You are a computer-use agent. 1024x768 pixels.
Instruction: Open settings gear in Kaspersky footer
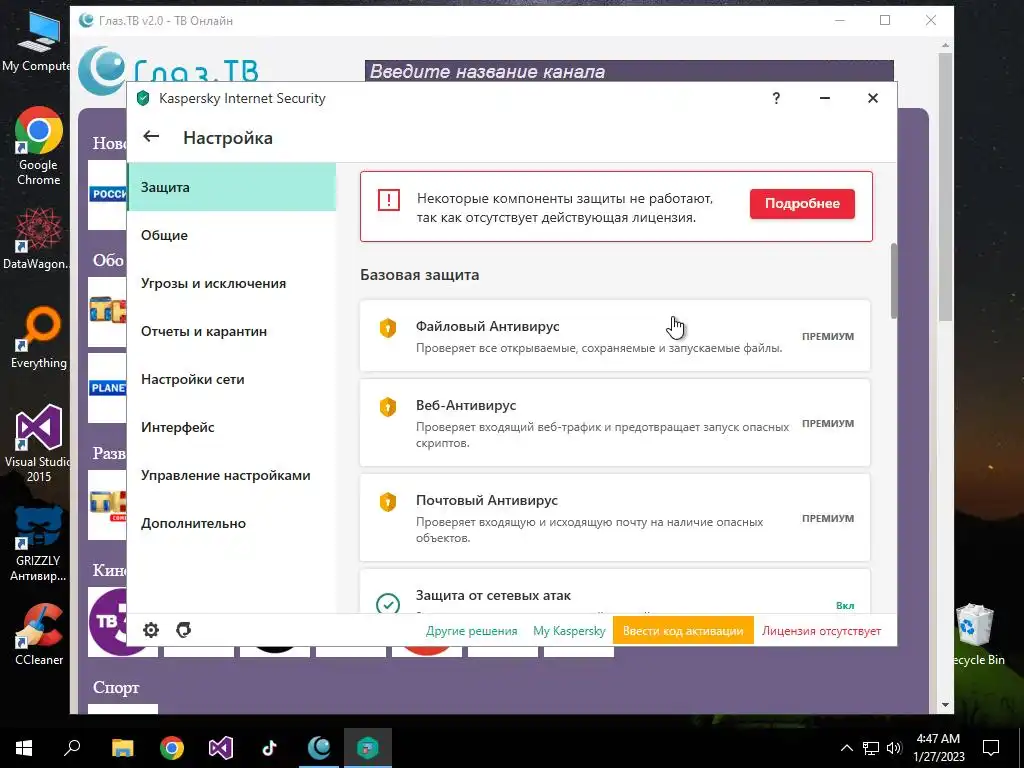pos(151,630)
